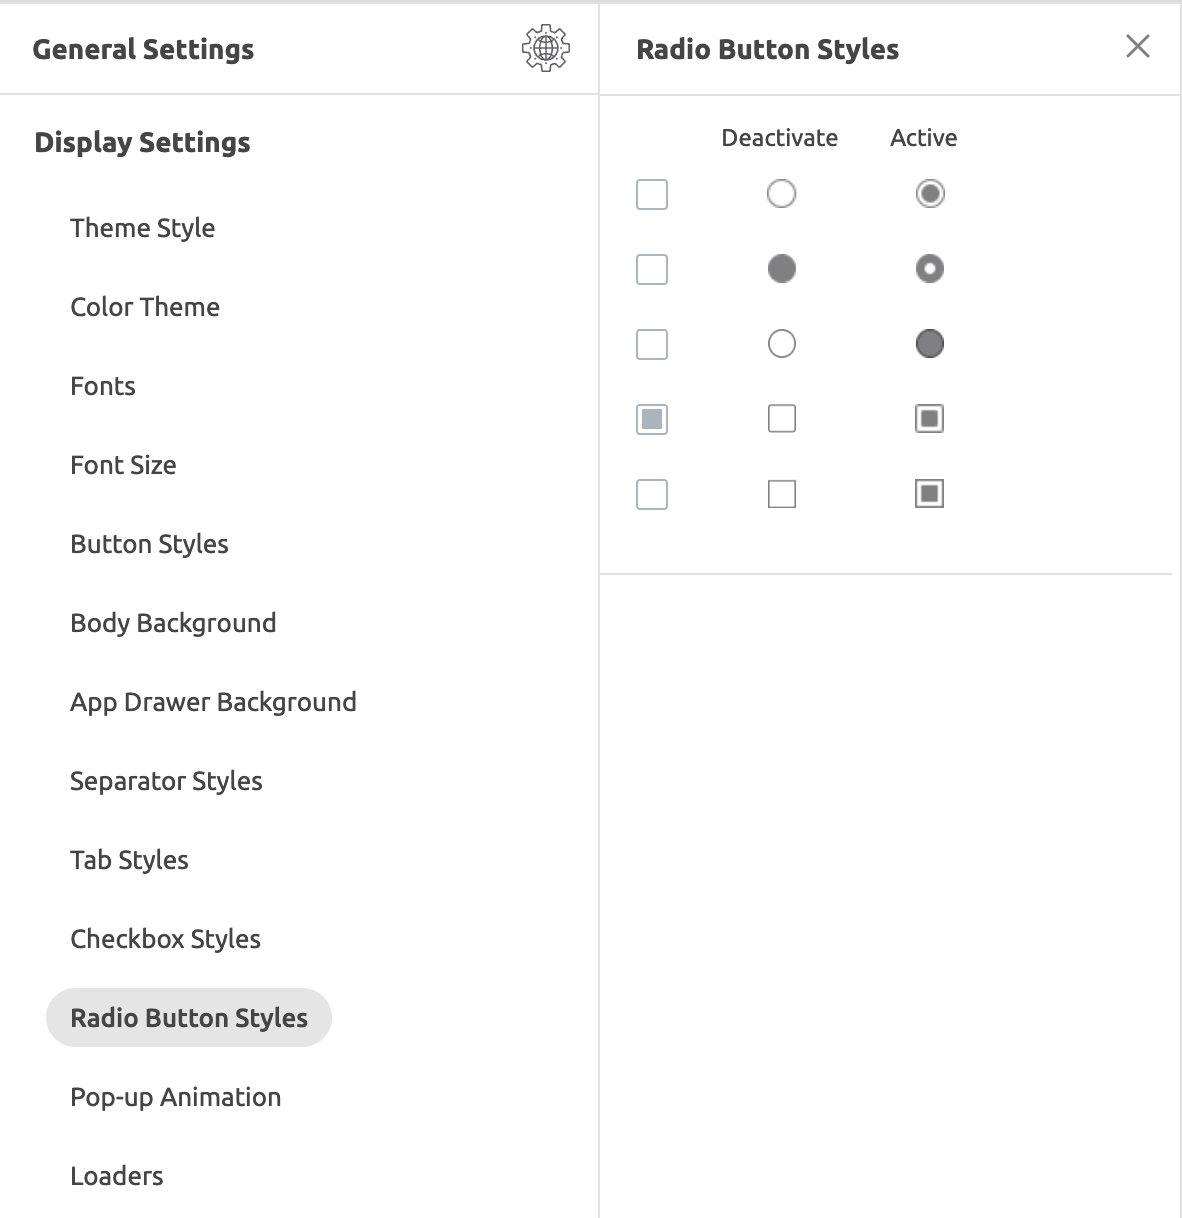Open Pop-up Animation settings
Screen dimensions: 1182x1218
175,1097
